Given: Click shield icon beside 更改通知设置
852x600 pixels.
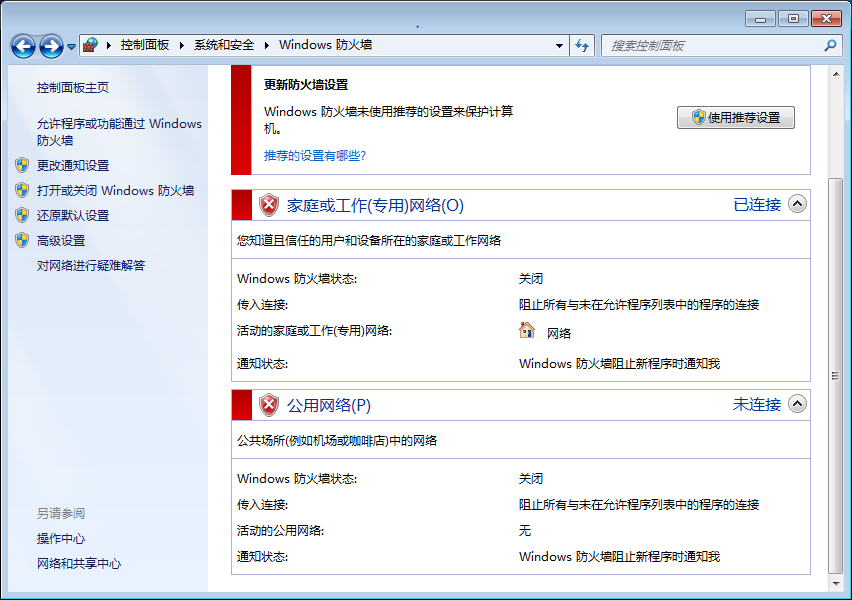Looking at the screenshot, I should 22,165.
